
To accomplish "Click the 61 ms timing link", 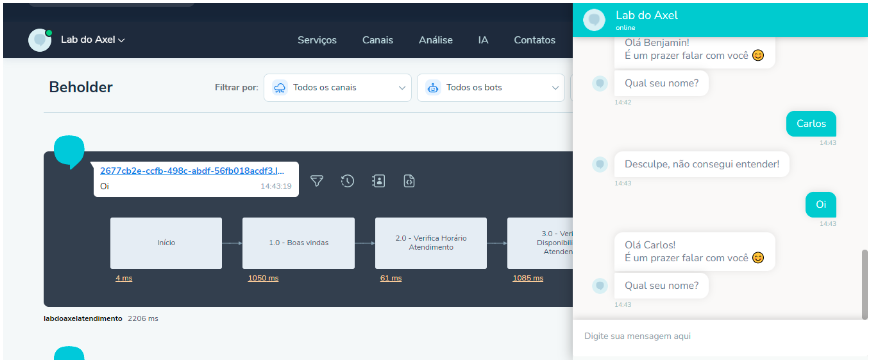I will click(x=391, y=278).
